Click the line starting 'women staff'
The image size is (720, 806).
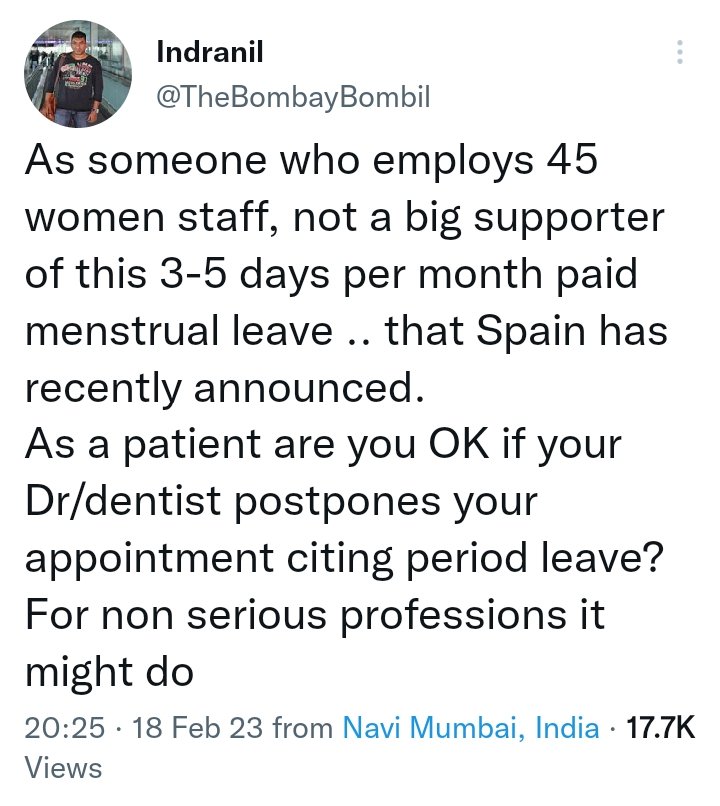345,217
